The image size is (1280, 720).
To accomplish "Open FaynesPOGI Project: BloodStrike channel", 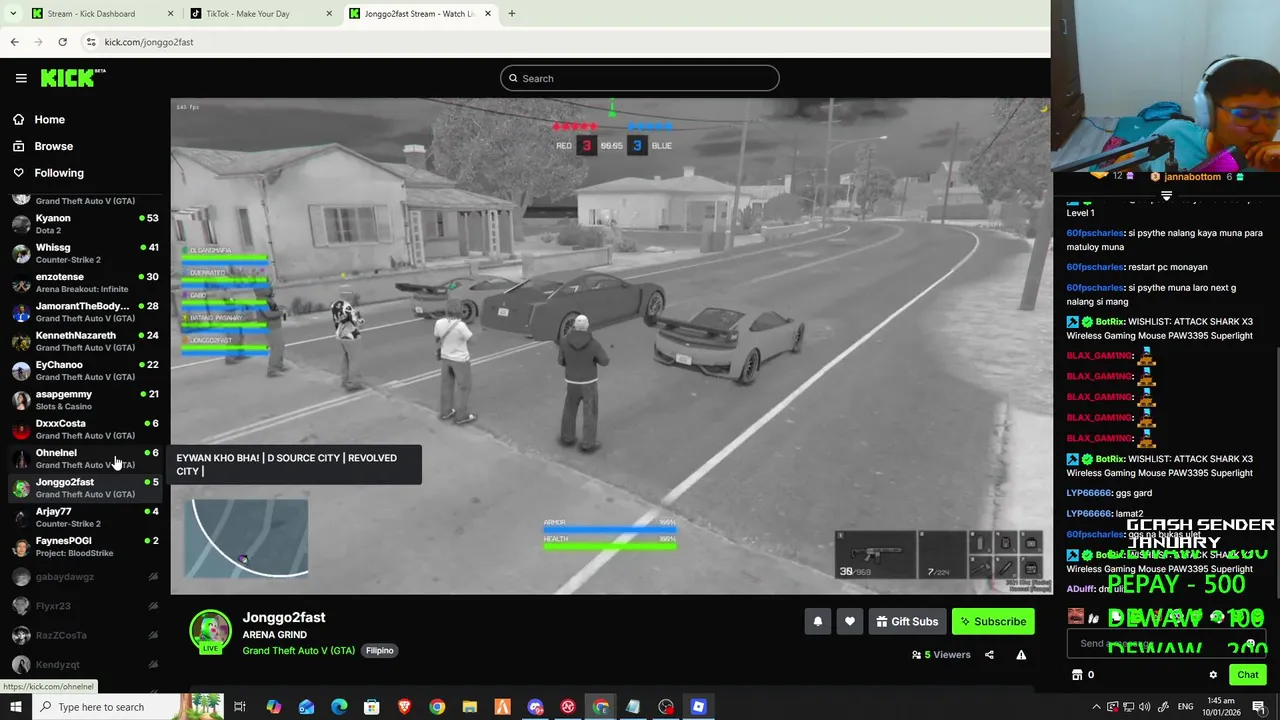I will tap(85, 546).
